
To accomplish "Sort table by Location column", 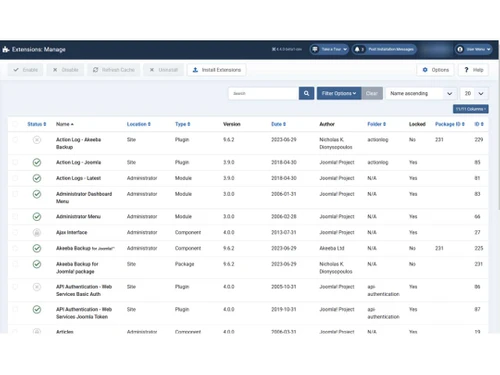I will [139, 124].
